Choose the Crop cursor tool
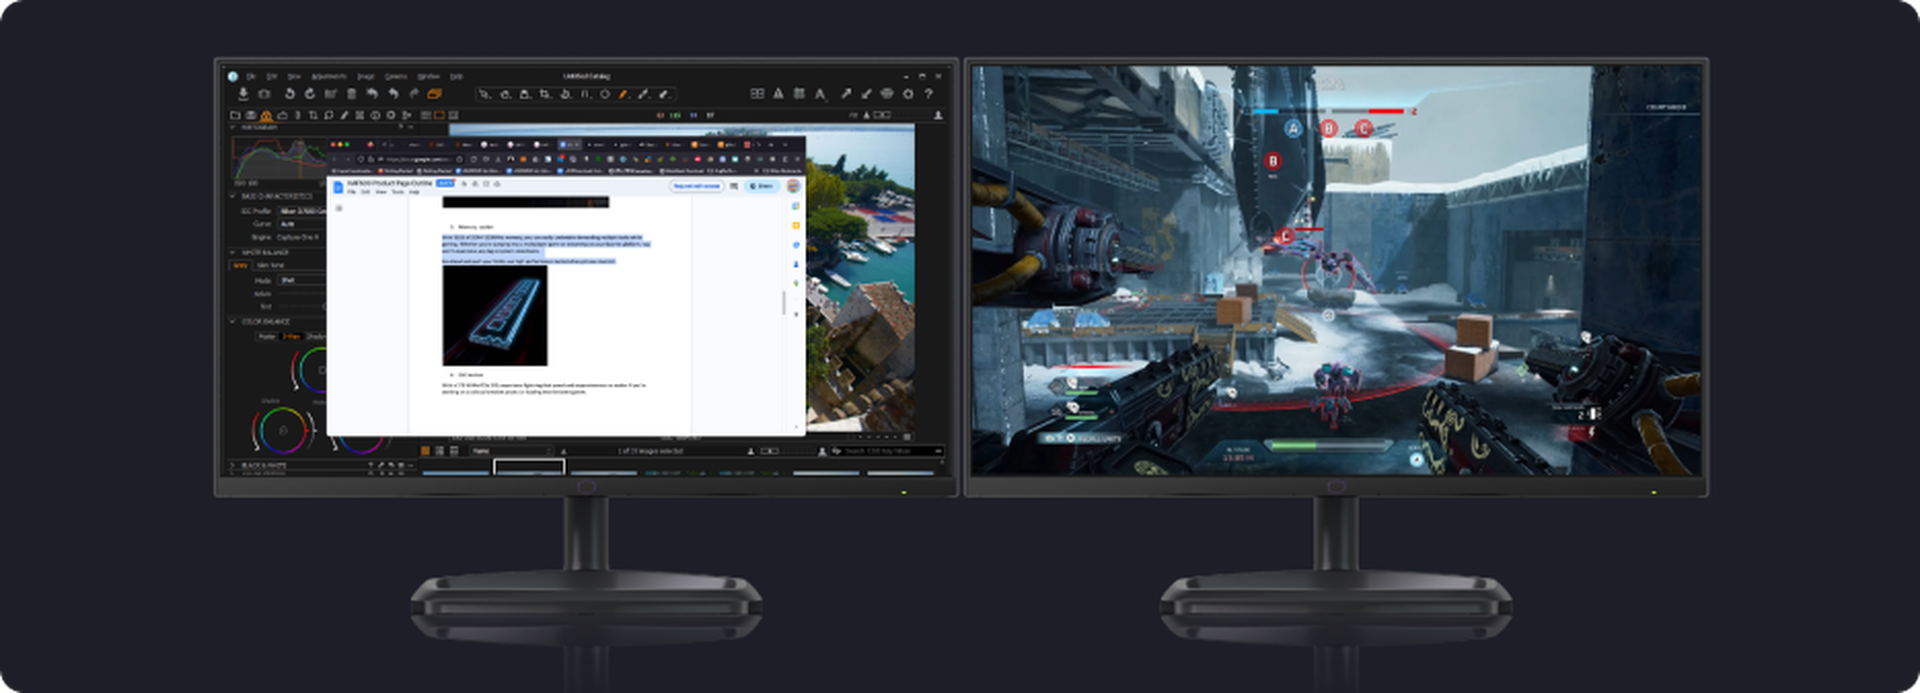 [x=545, y=94]
